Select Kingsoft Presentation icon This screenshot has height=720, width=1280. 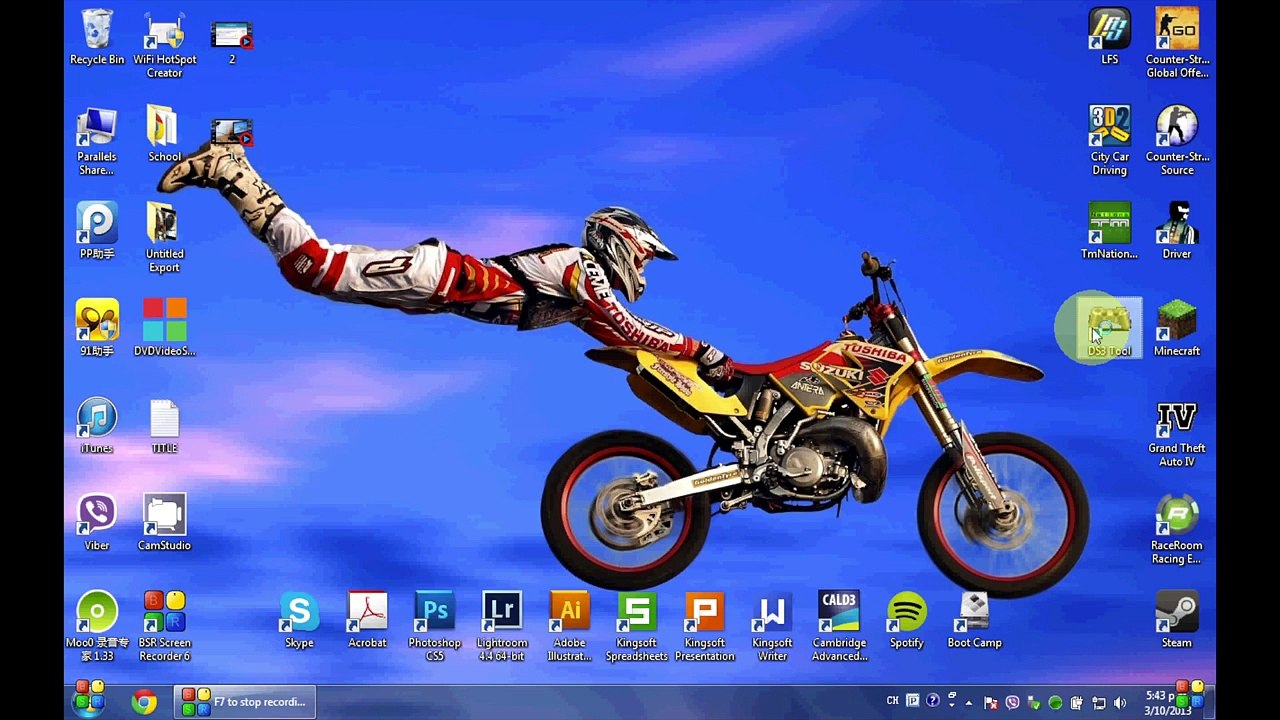pos(704,626)
